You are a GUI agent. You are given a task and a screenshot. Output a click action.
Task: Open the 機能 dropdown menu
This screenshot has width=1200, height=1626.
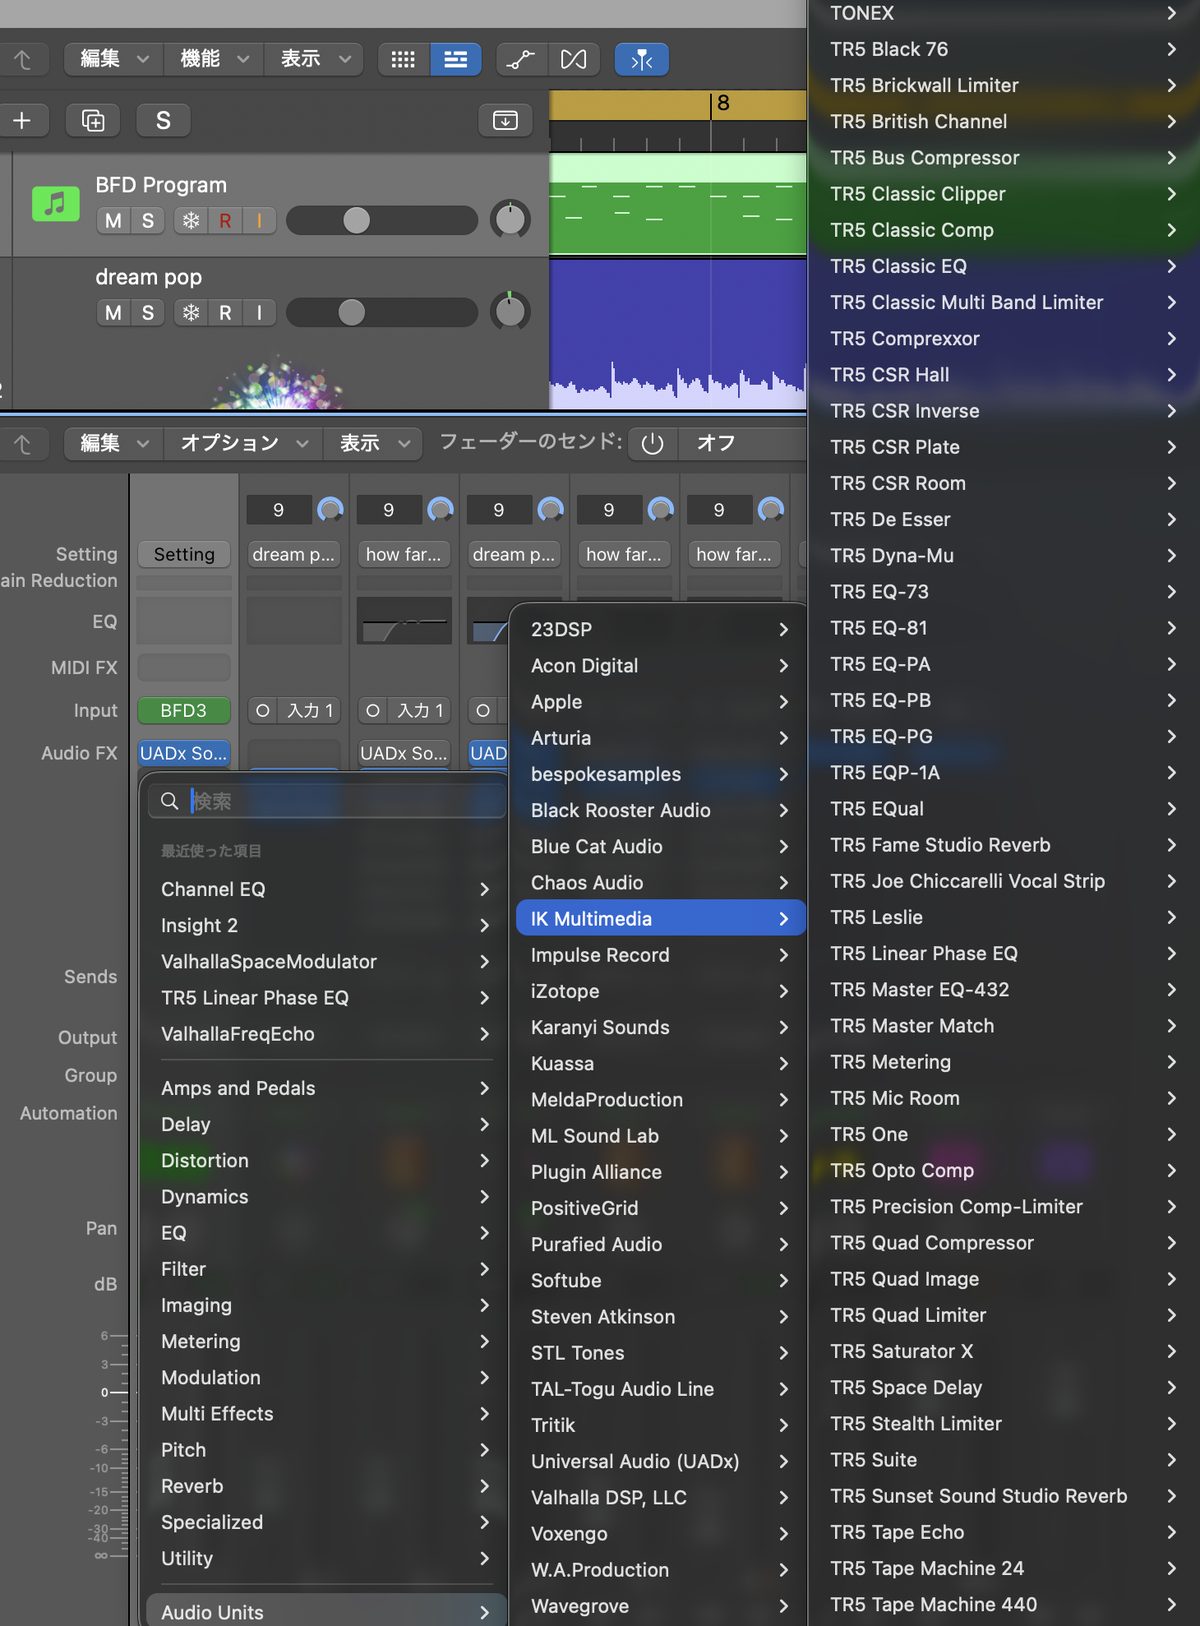point(214,60)
